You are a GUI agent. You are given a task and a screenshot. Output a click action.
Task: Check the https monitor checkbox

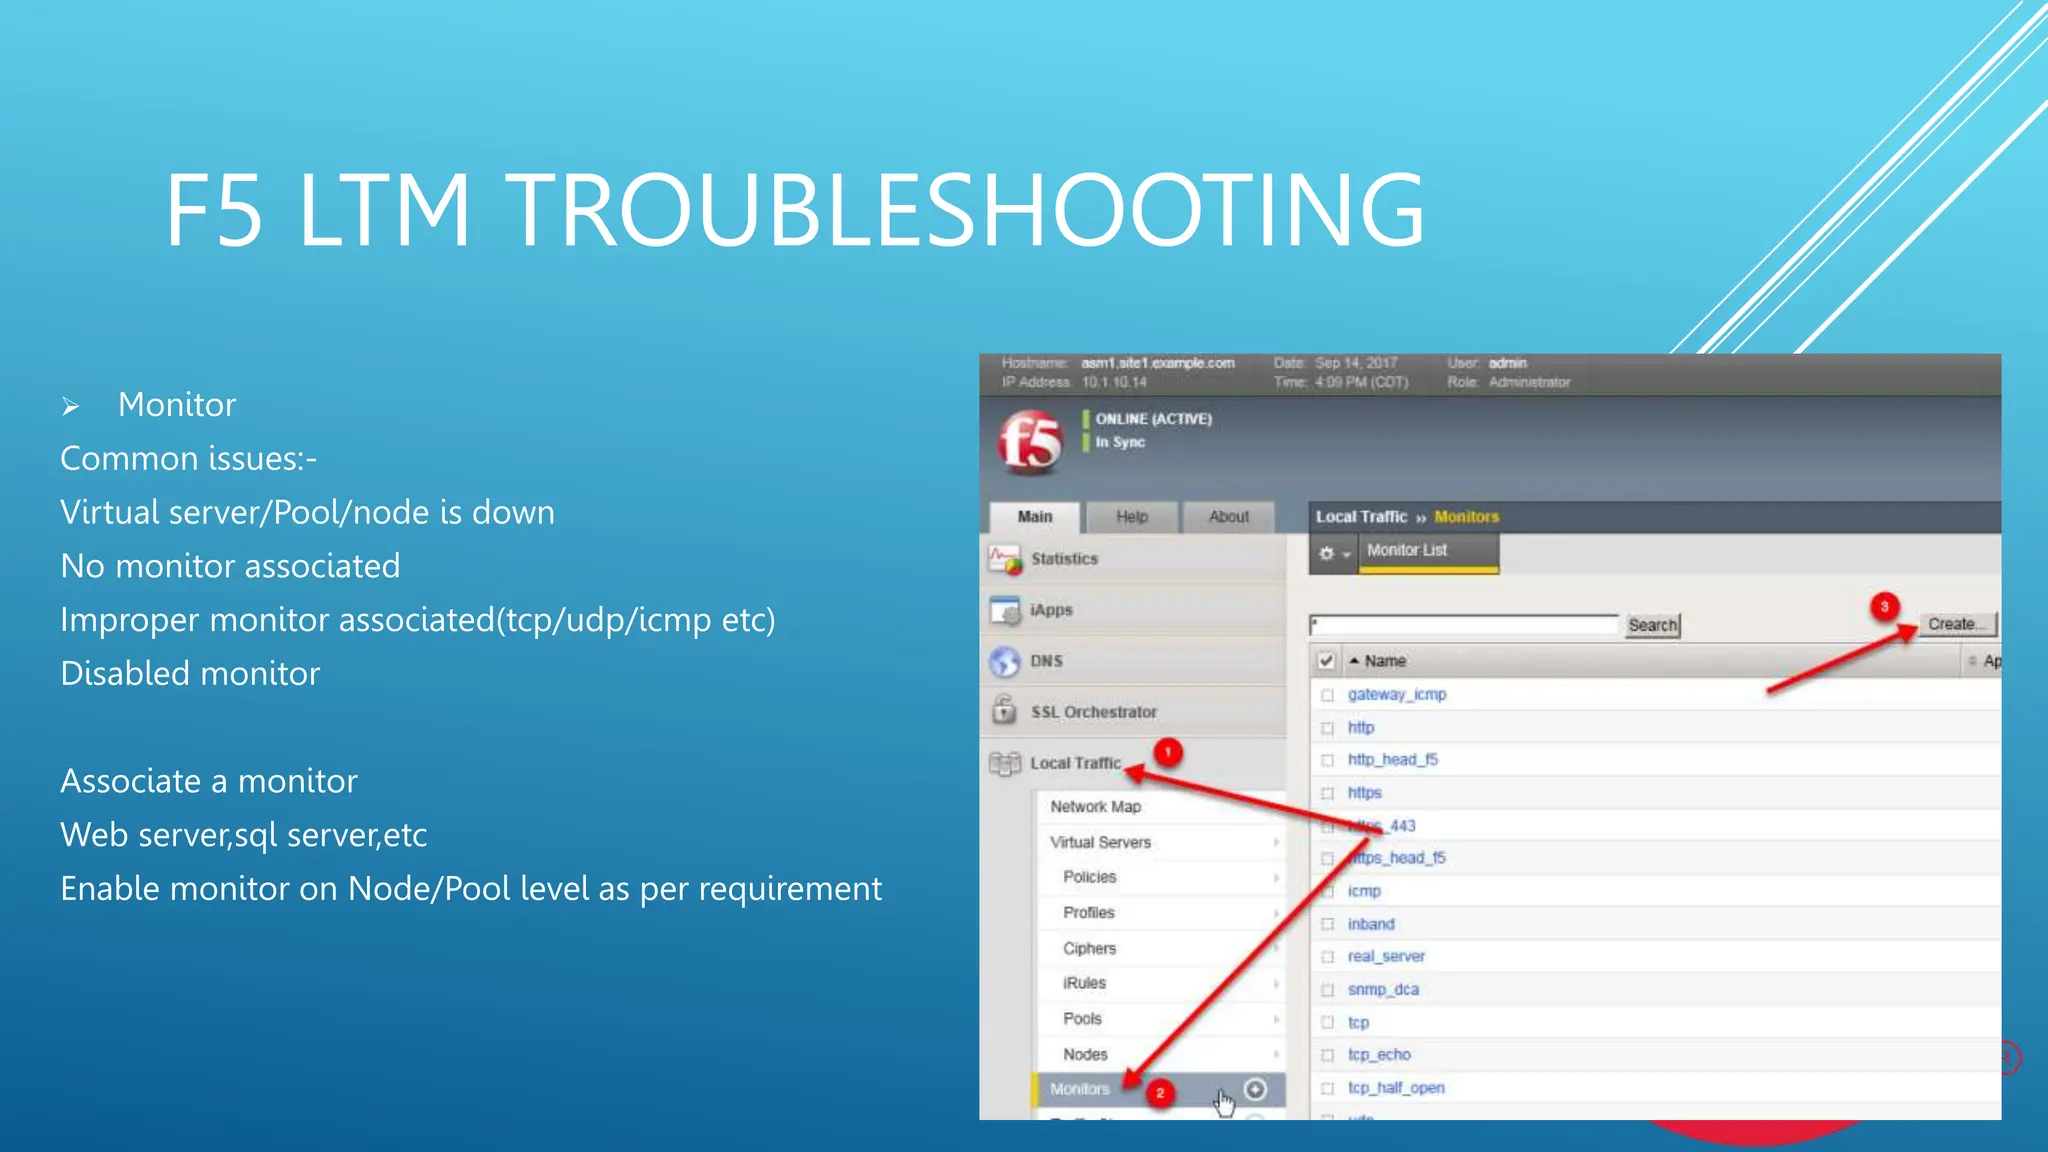(x=1327, y=793)
